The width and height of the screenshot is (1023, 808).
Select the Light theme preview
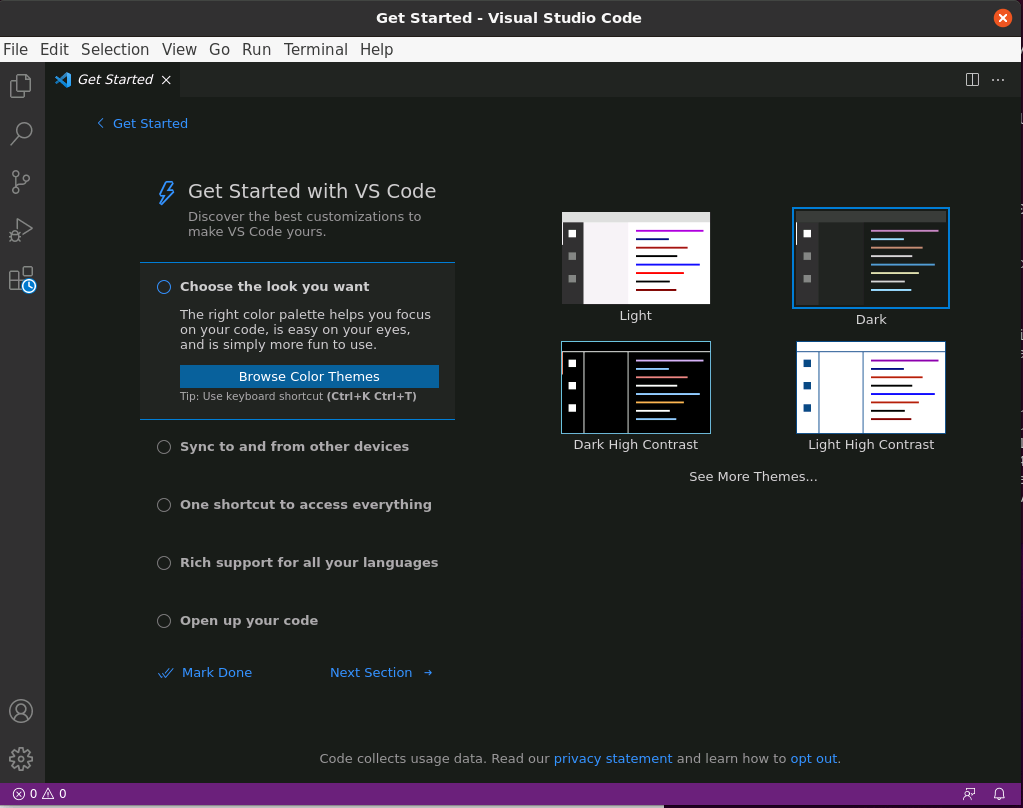click(636, 258)
